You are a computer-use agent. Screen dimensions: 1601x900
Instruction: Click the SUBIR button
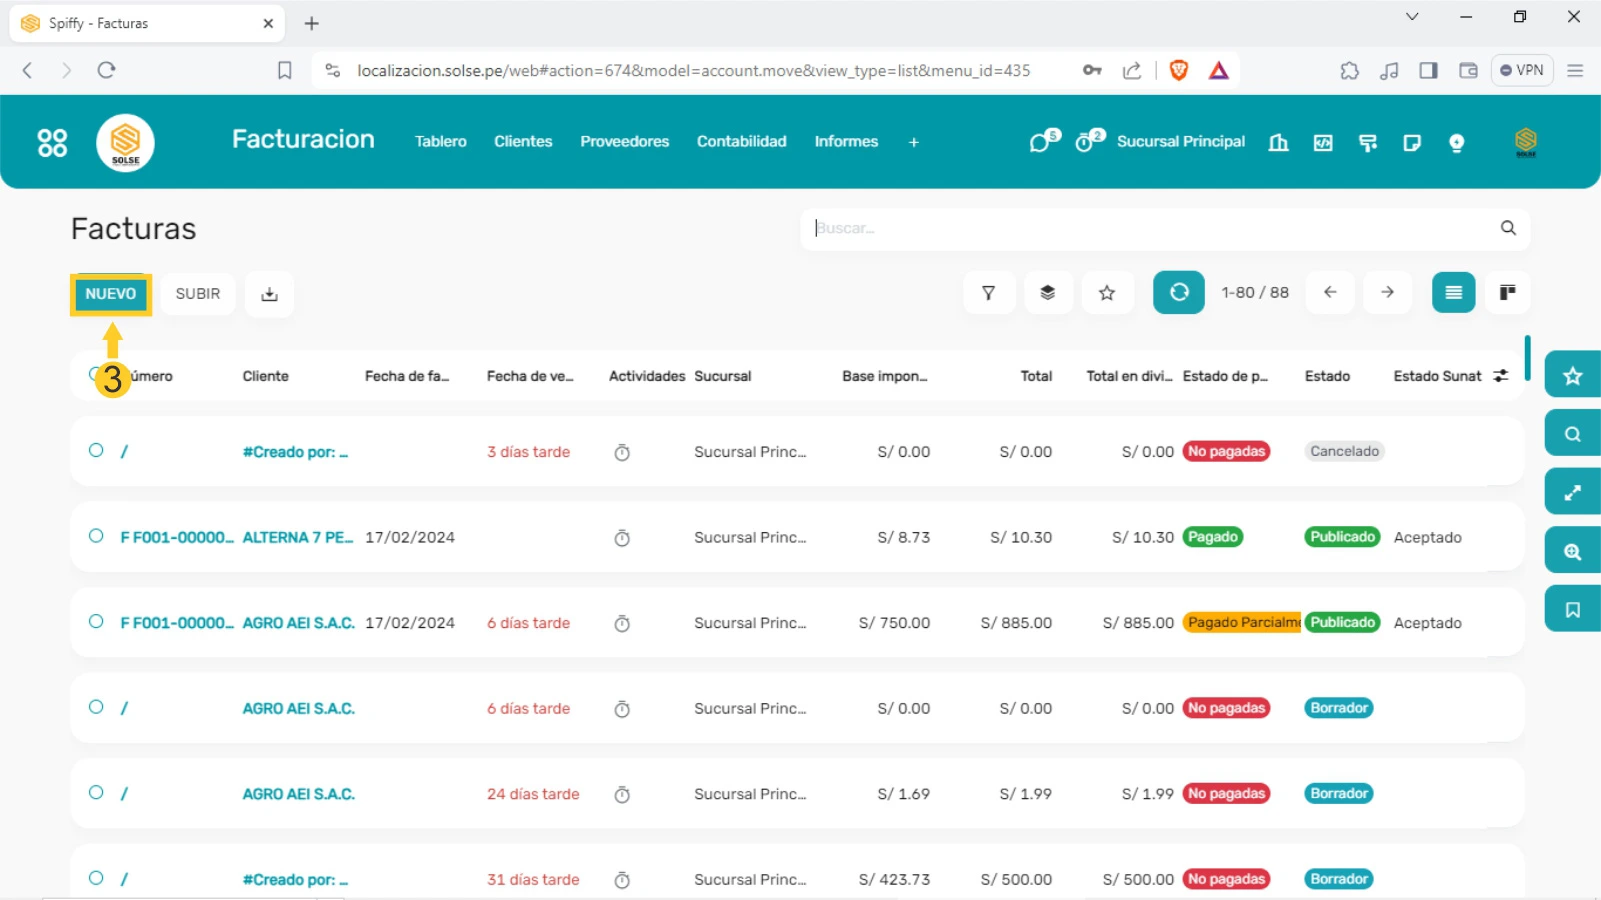pyautogui.click(x=197, y=294)
